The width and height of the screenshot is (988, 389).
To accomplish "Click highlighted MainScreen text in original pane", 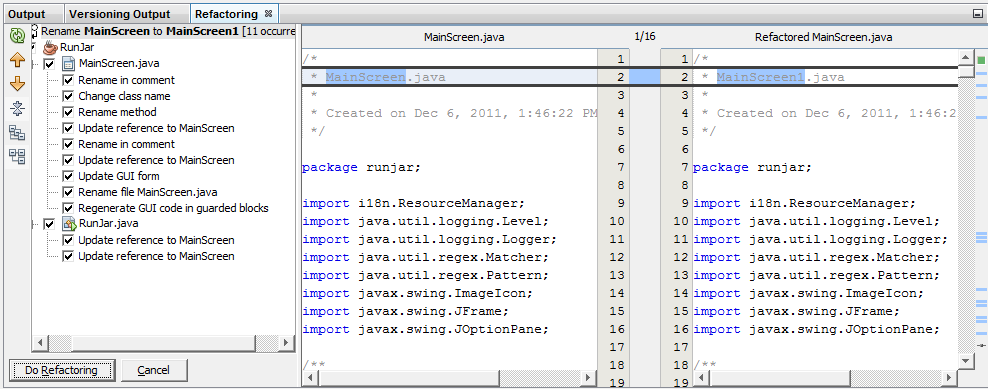I will click(365, 78).
